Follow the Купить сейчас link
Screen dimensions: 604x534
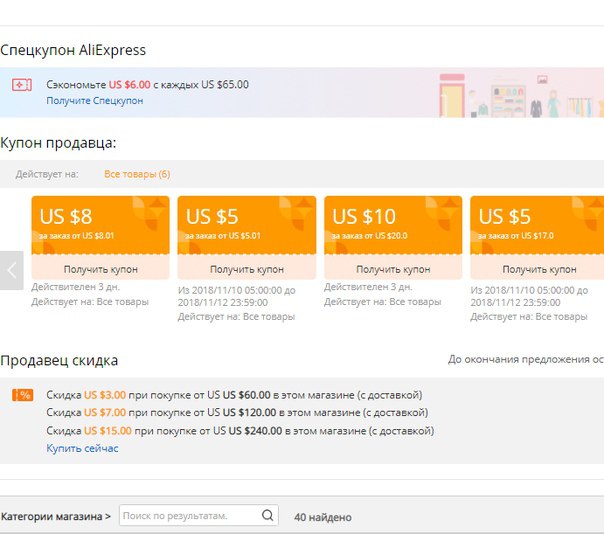point(82,448)
